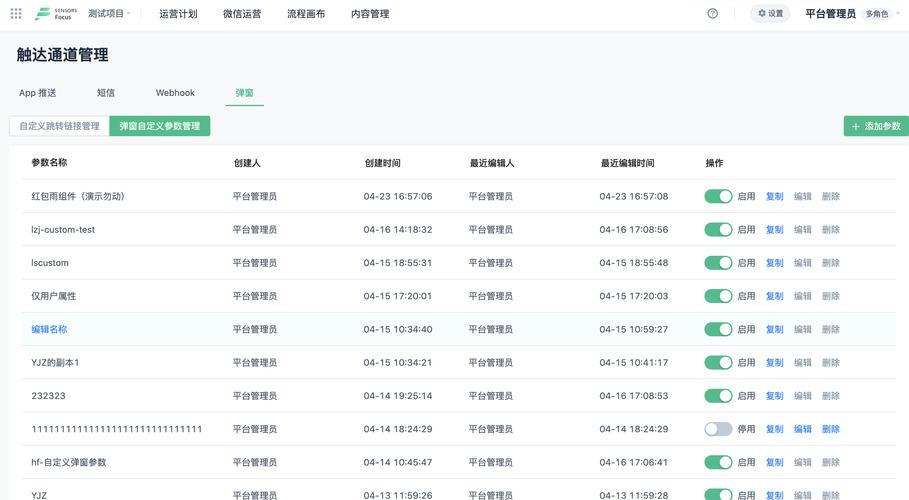Copy the 仅用户属性 parameter

[775, 296]
